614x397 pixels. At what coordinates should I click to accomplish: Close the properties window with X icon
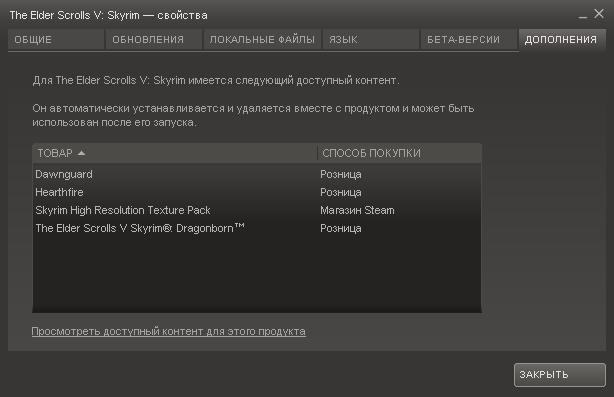599,14
